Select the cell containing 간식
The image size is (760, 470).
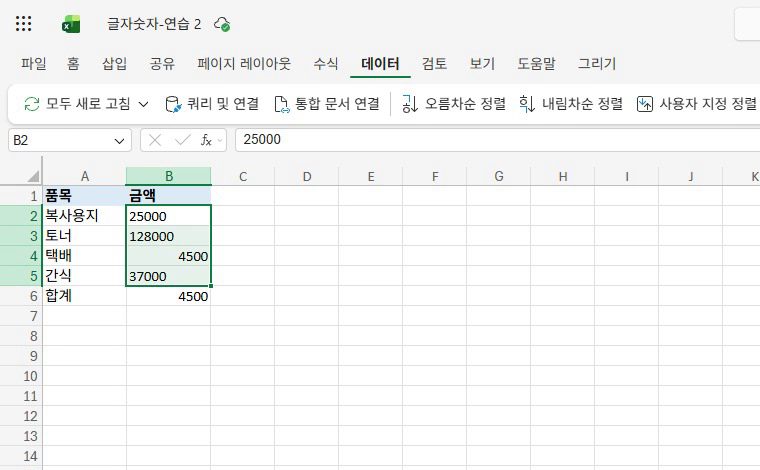tap(84, 276)
